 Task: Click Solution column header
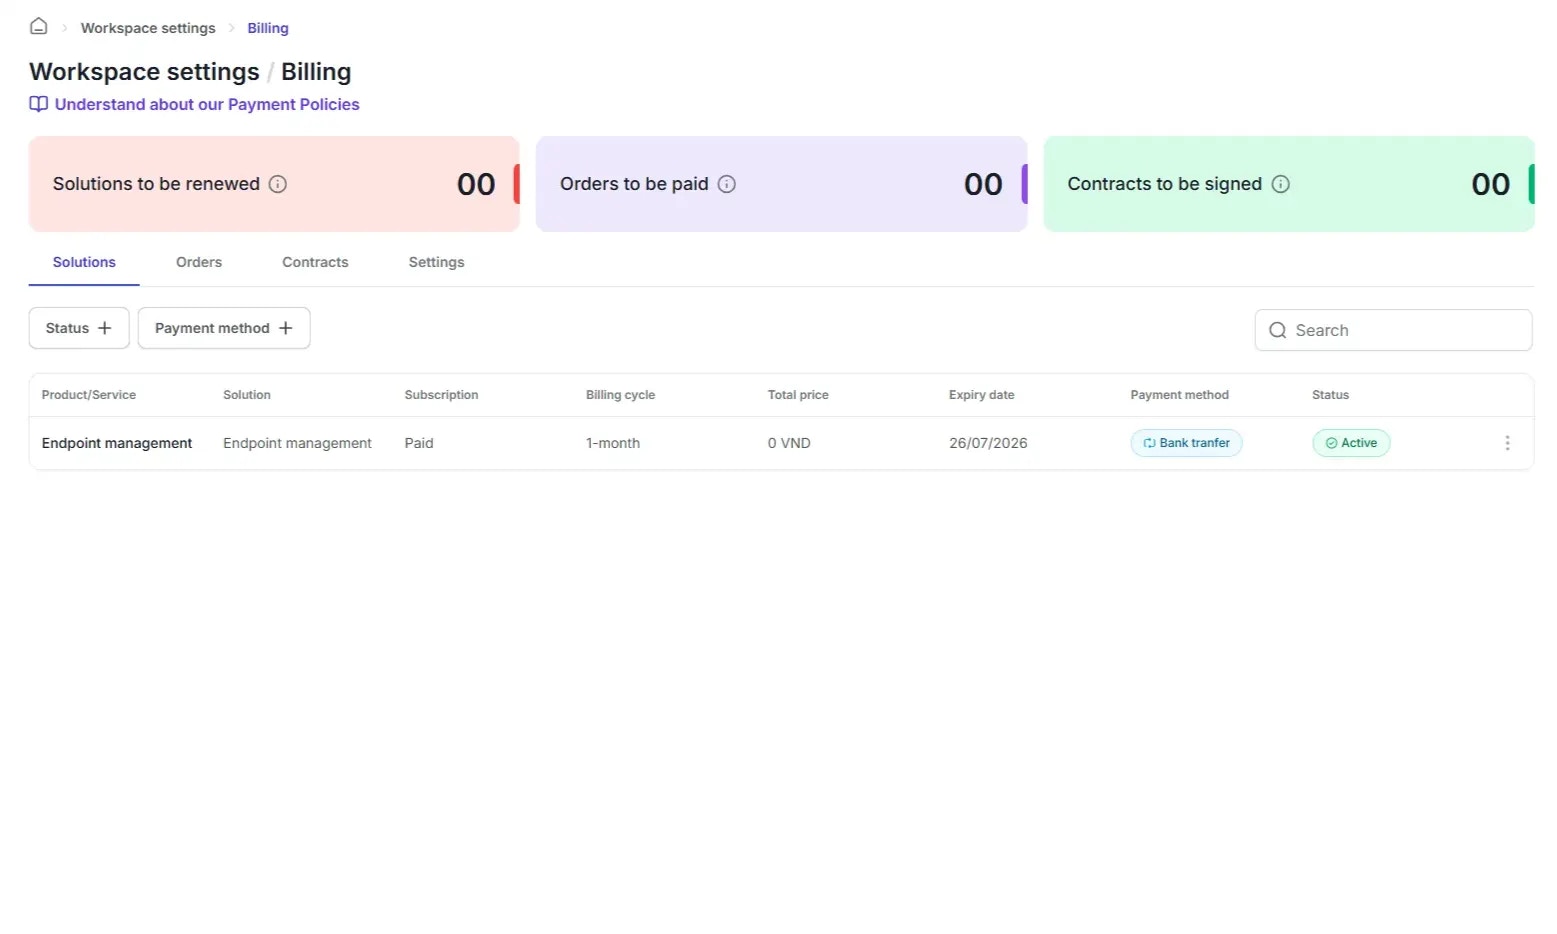pyautogui.click(x=247, y=395)
